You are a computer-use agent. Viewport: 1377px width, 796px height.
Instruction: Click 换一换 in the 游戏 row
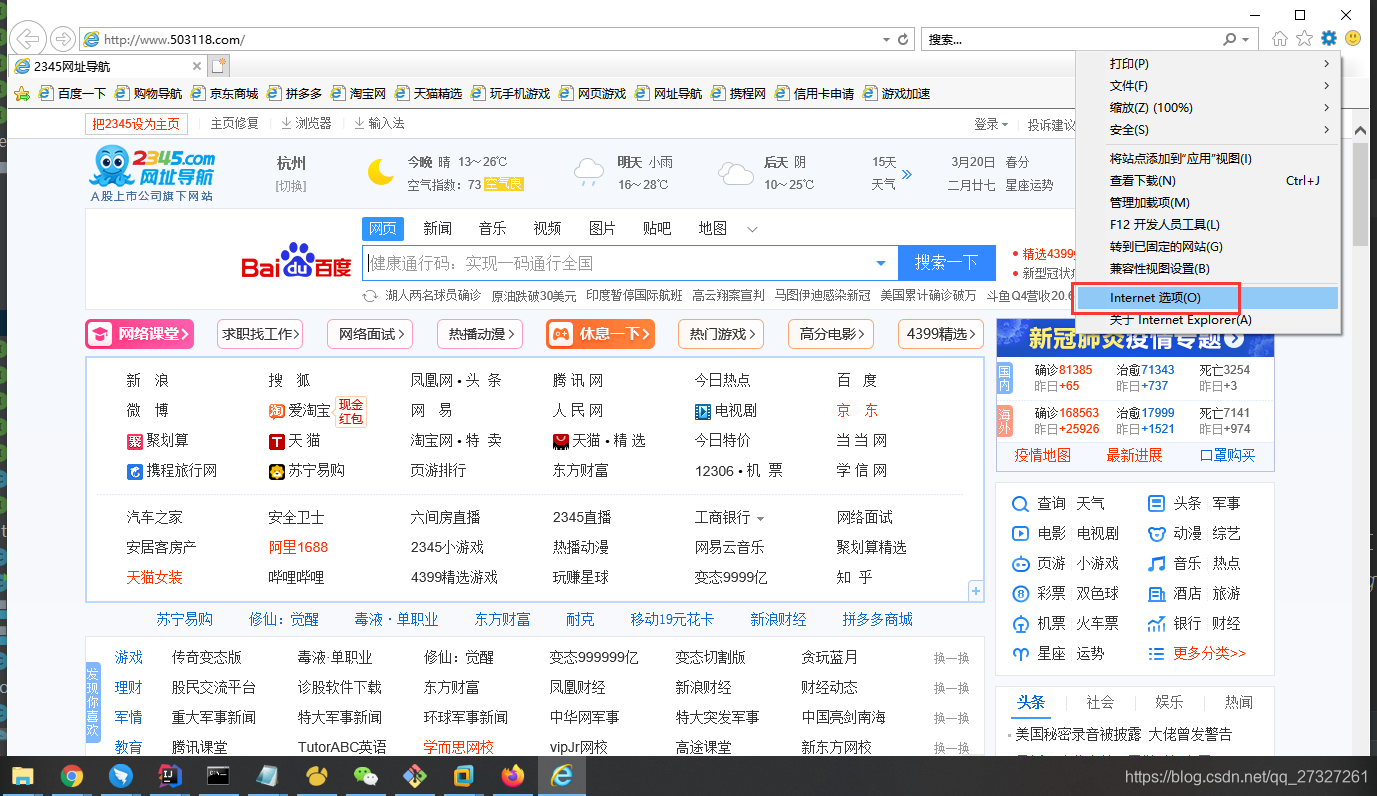click(951, 658)
